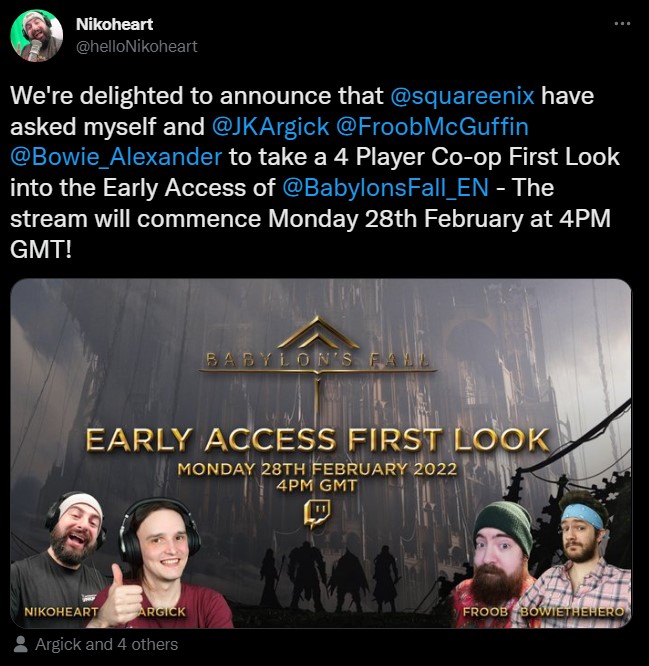Click the NIKOHEART name label in image
Image resolution: width=649 pixels, height=666 pixels.
(61, 612)
